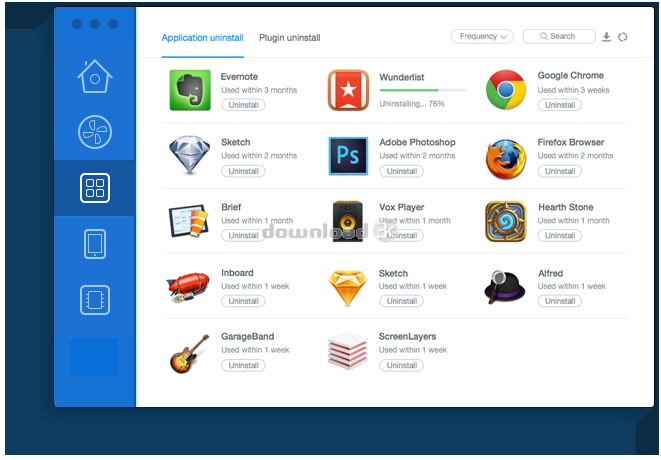Click the 'GarageBand' app name
This screenshot has height=460, width=661.
247,336
